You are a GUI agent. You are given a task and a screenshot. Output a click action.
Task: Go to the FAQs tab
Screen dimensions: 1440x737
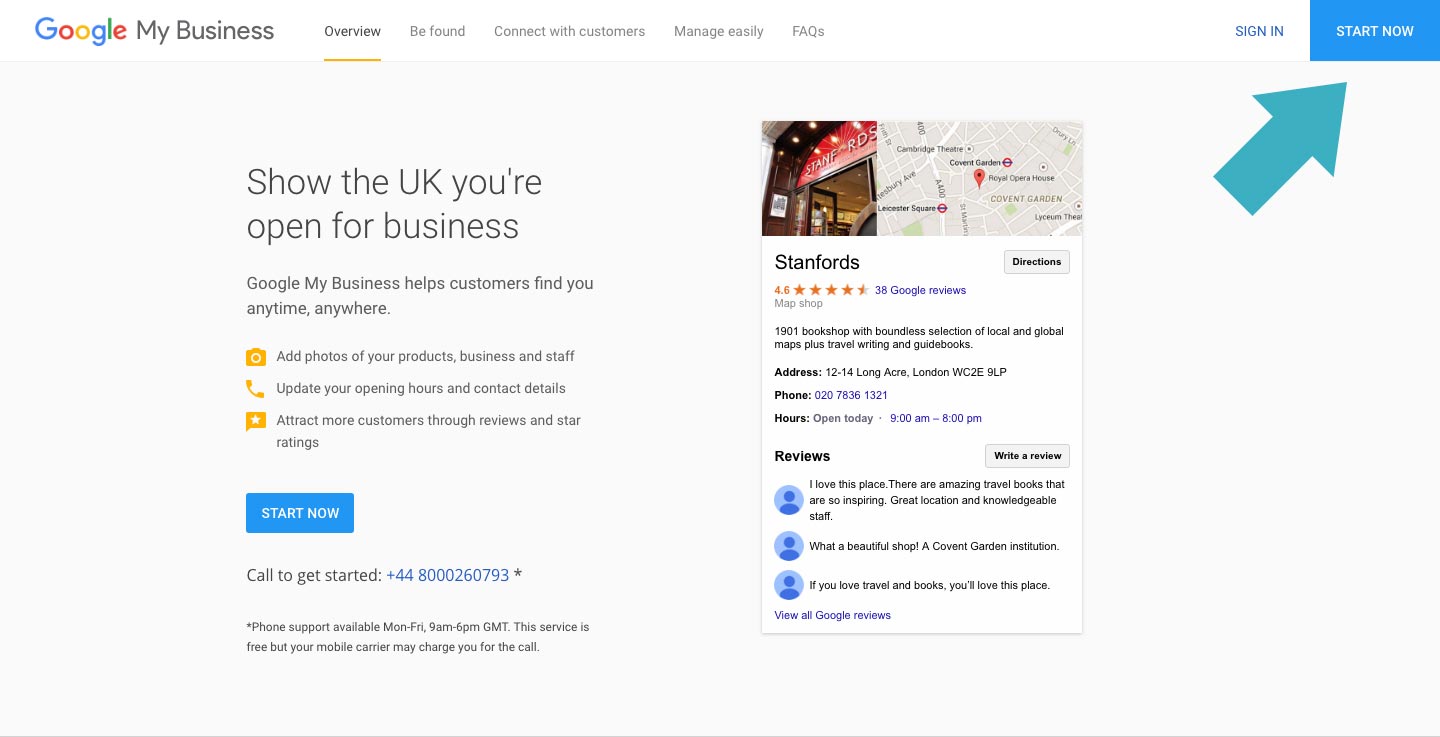(808, 31)
